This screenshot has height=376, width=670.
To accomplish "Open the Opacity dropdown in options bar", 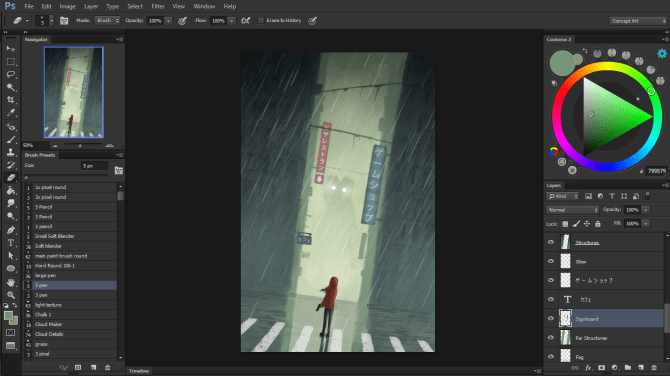I will (168, 21).
